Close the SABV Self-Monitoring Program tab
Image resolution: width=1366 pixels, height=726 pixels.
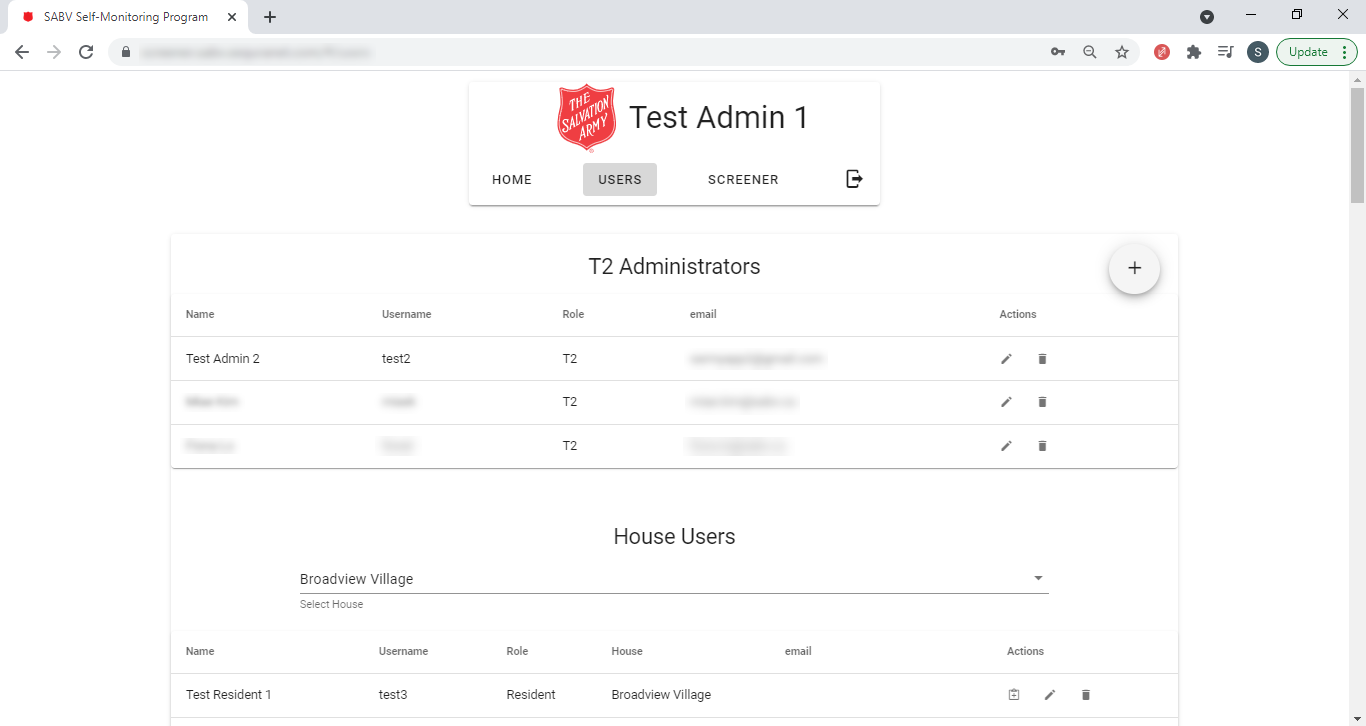(x=232, y=17)
